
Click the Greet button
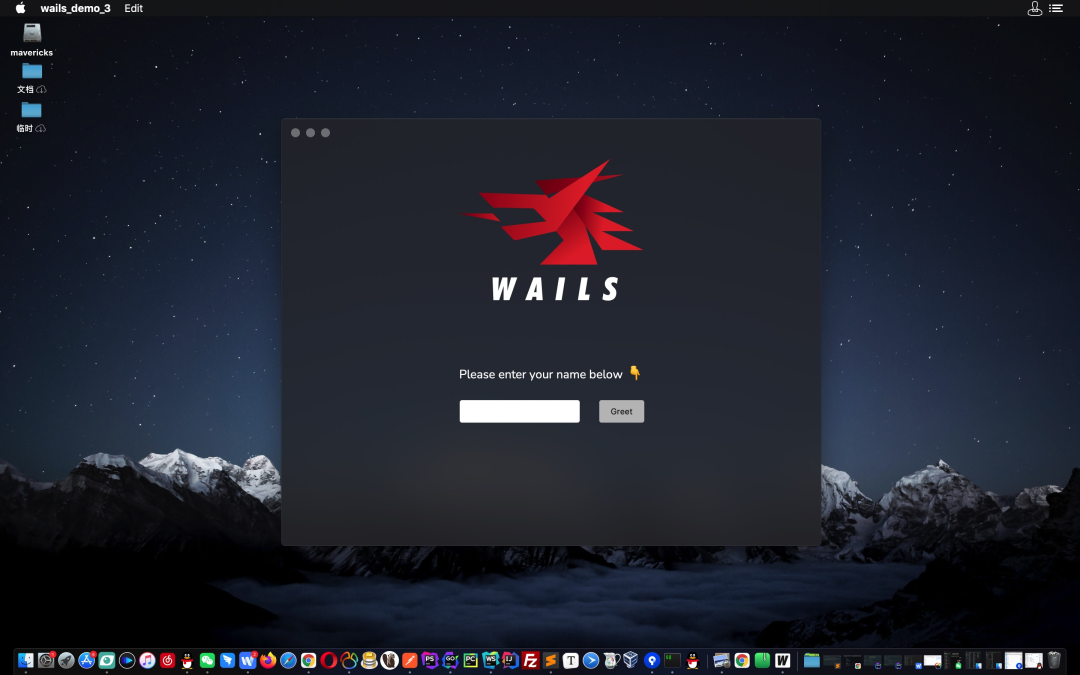pyautogui.click(x=621, y=411)
